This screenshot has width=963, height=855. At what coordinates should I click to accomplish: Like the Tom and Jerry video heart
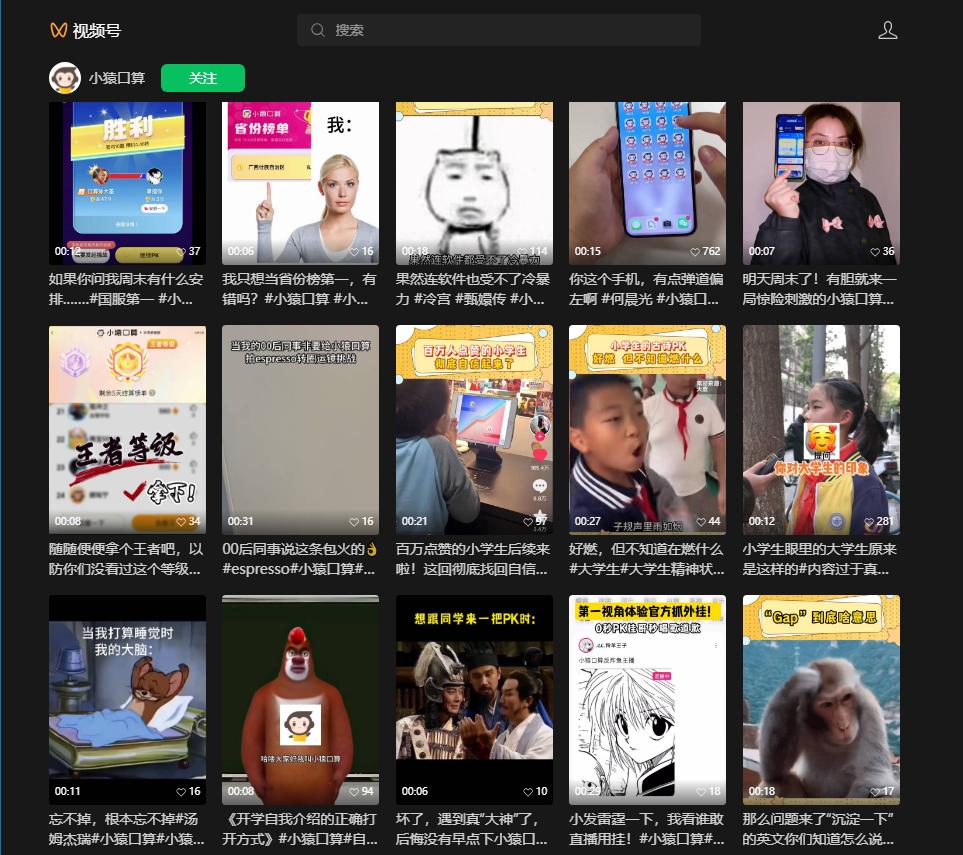tap(181, 792)
